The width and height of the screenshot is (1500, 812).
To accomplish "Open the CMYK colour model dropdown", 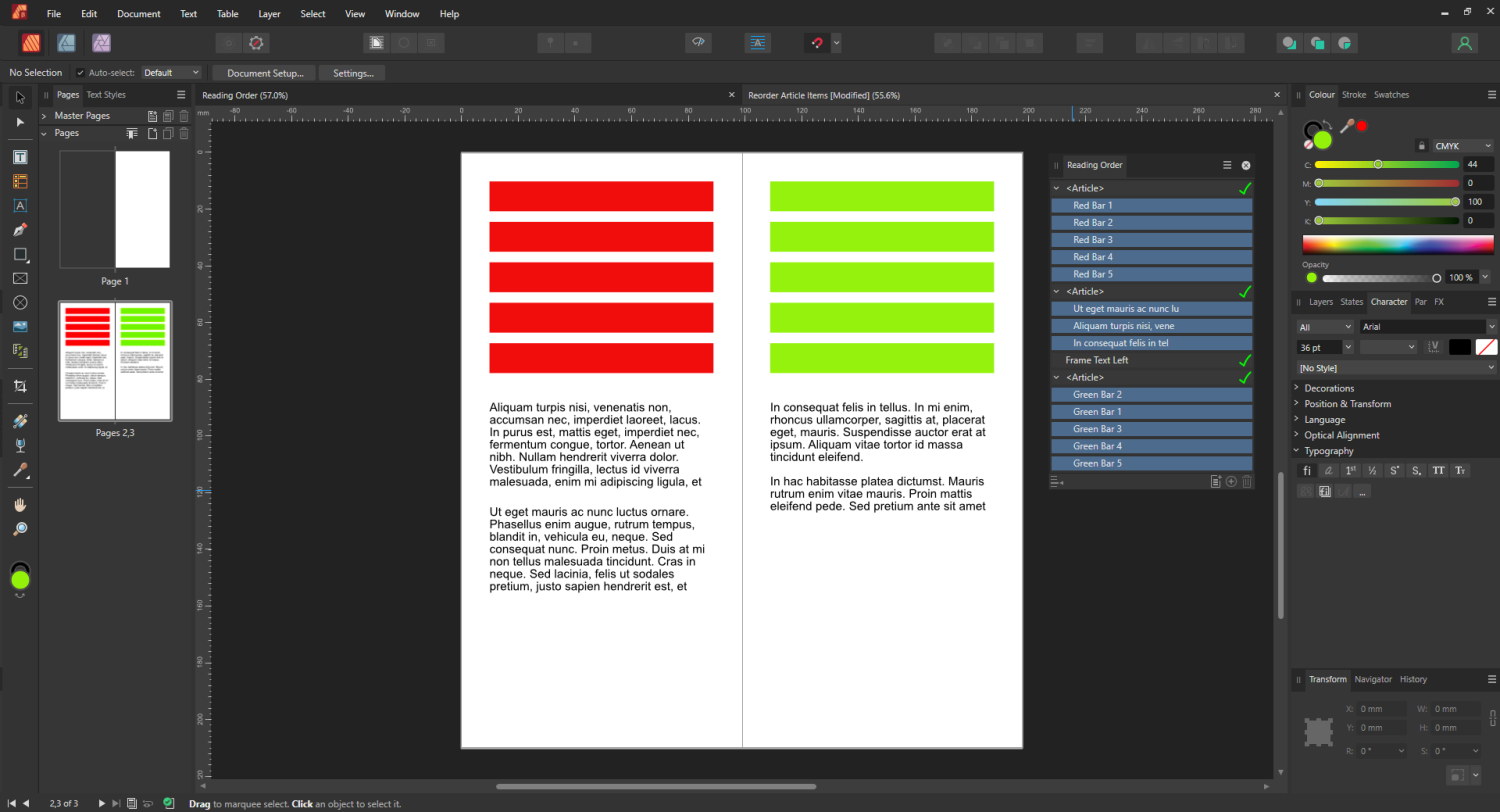I will tap(1462, 146).
